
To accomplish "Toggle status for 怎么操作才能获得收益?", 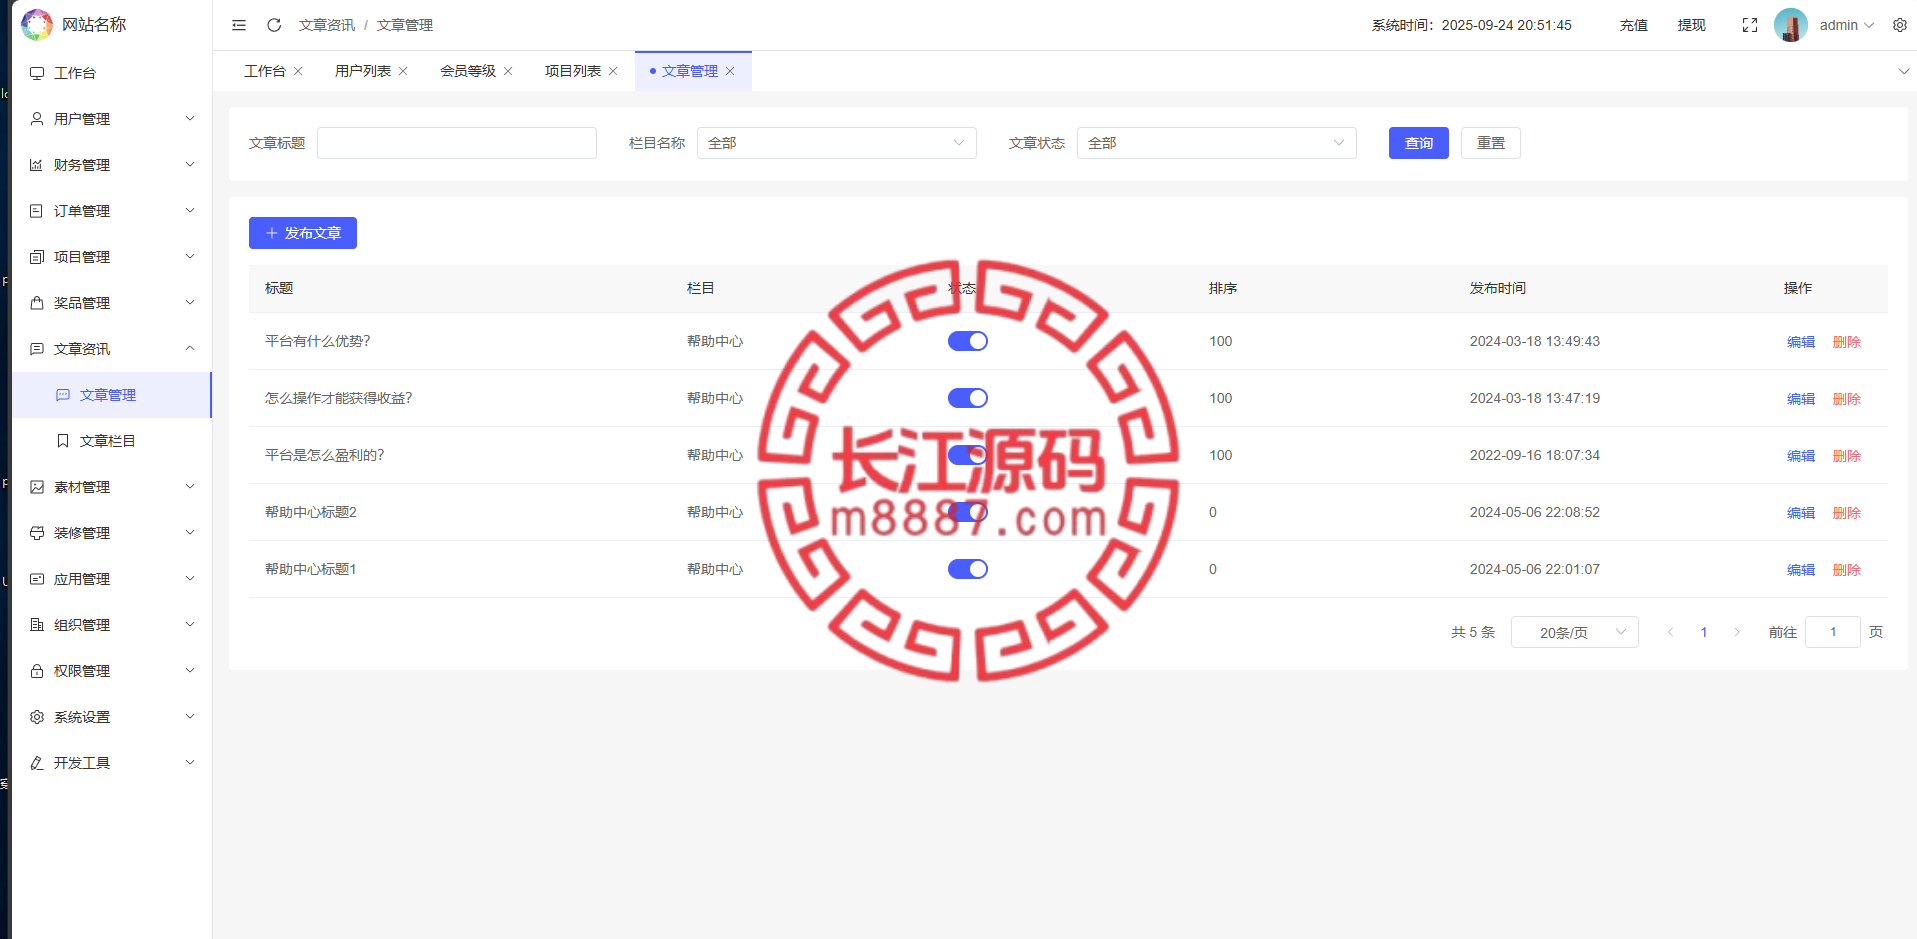I will pyautogui.click(x=968, y=398).
